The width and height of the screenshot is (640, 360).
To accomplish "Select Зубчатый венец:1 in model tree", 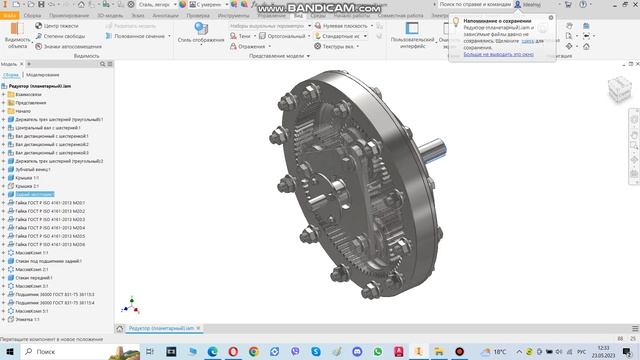I will [33, 169].
